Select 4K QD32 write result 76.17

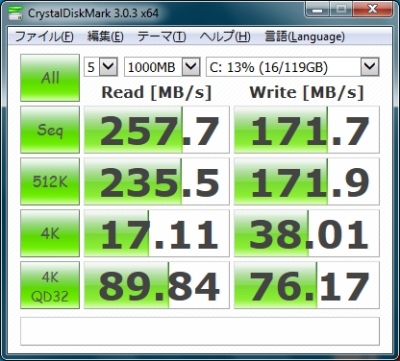[307, 285]
